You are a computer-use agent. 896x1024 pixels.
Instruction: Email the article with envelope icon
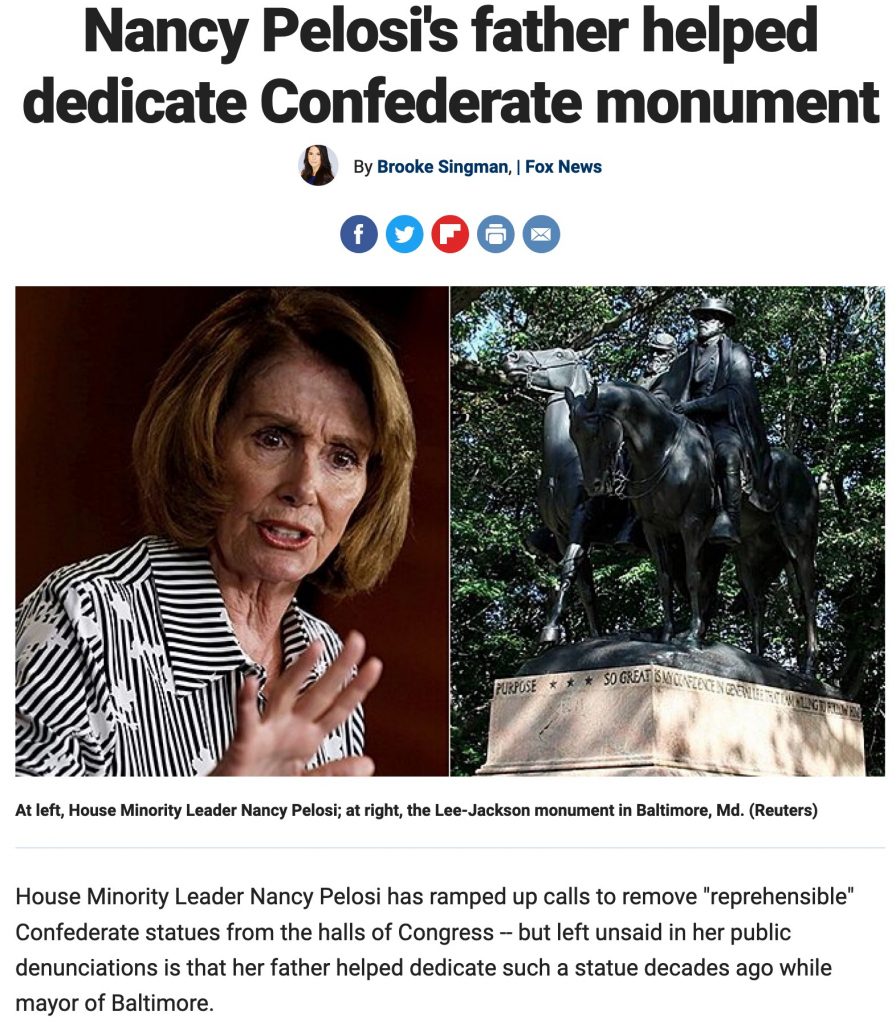541,234
